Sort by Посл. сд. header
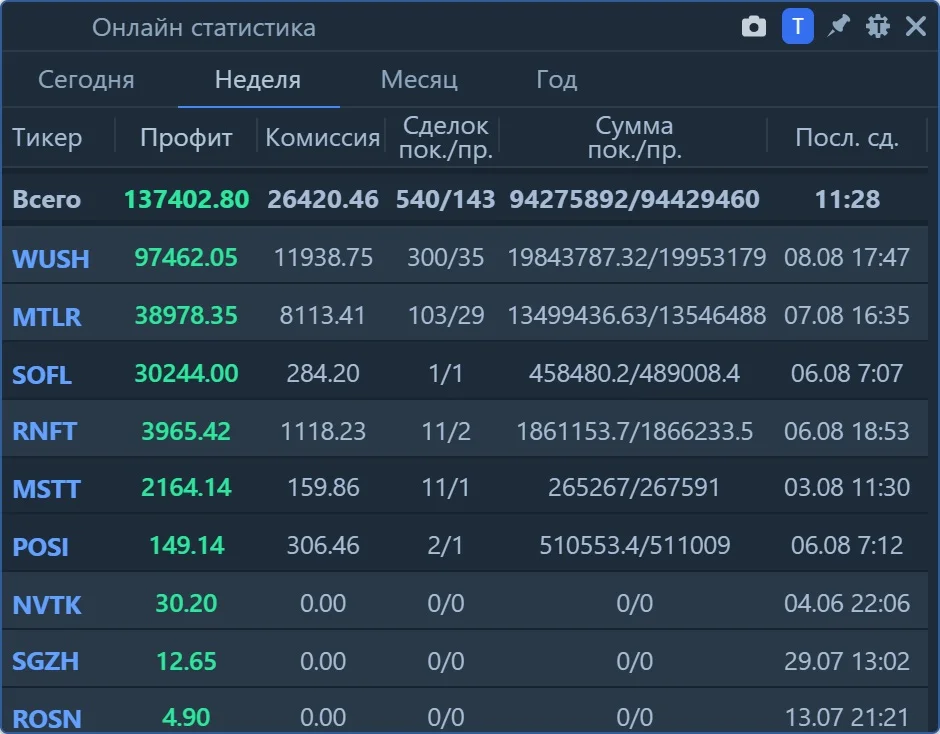The width and height of the screenshot is (940, 734). 846,137
